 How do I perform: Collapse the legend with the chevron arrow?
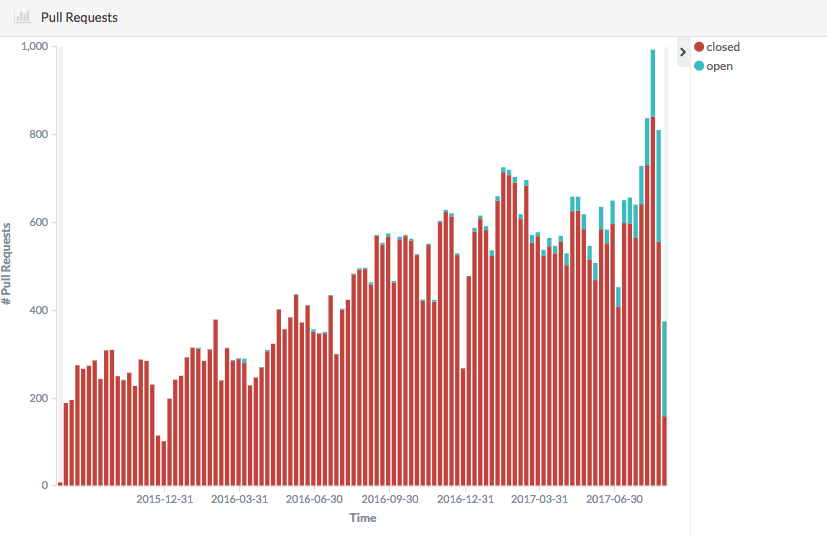tap(683, 51)
